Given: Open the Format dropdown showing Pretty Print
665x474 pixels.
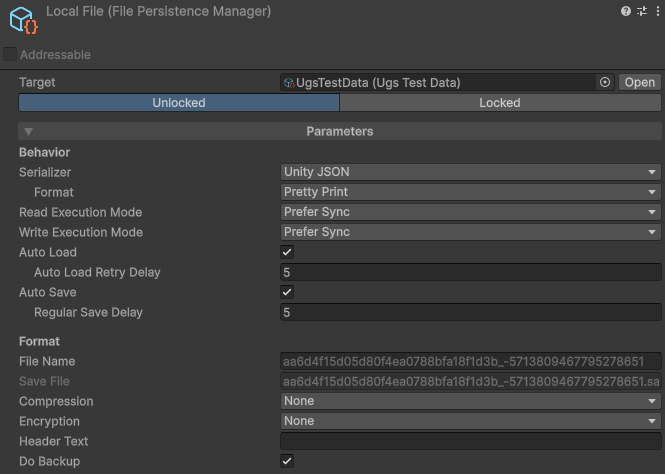Looking at the screenshot, I should (x=470, y=192).
